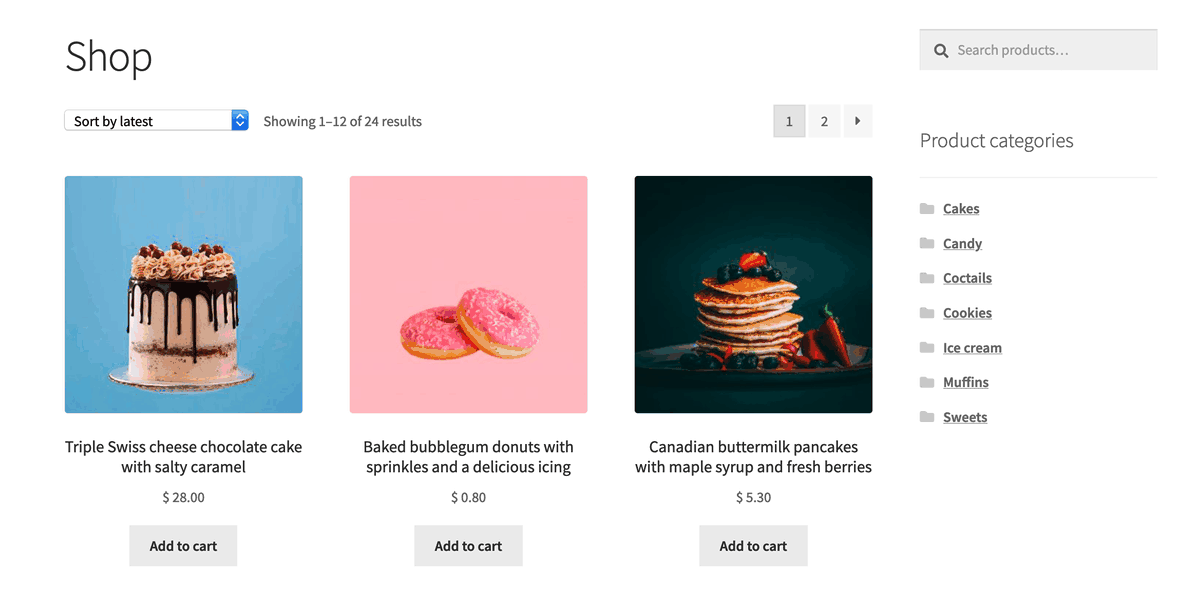This screenshot has width=1200, height=600.
Task: Add bubblegum donuts to cart
Action: coord(468,546)
